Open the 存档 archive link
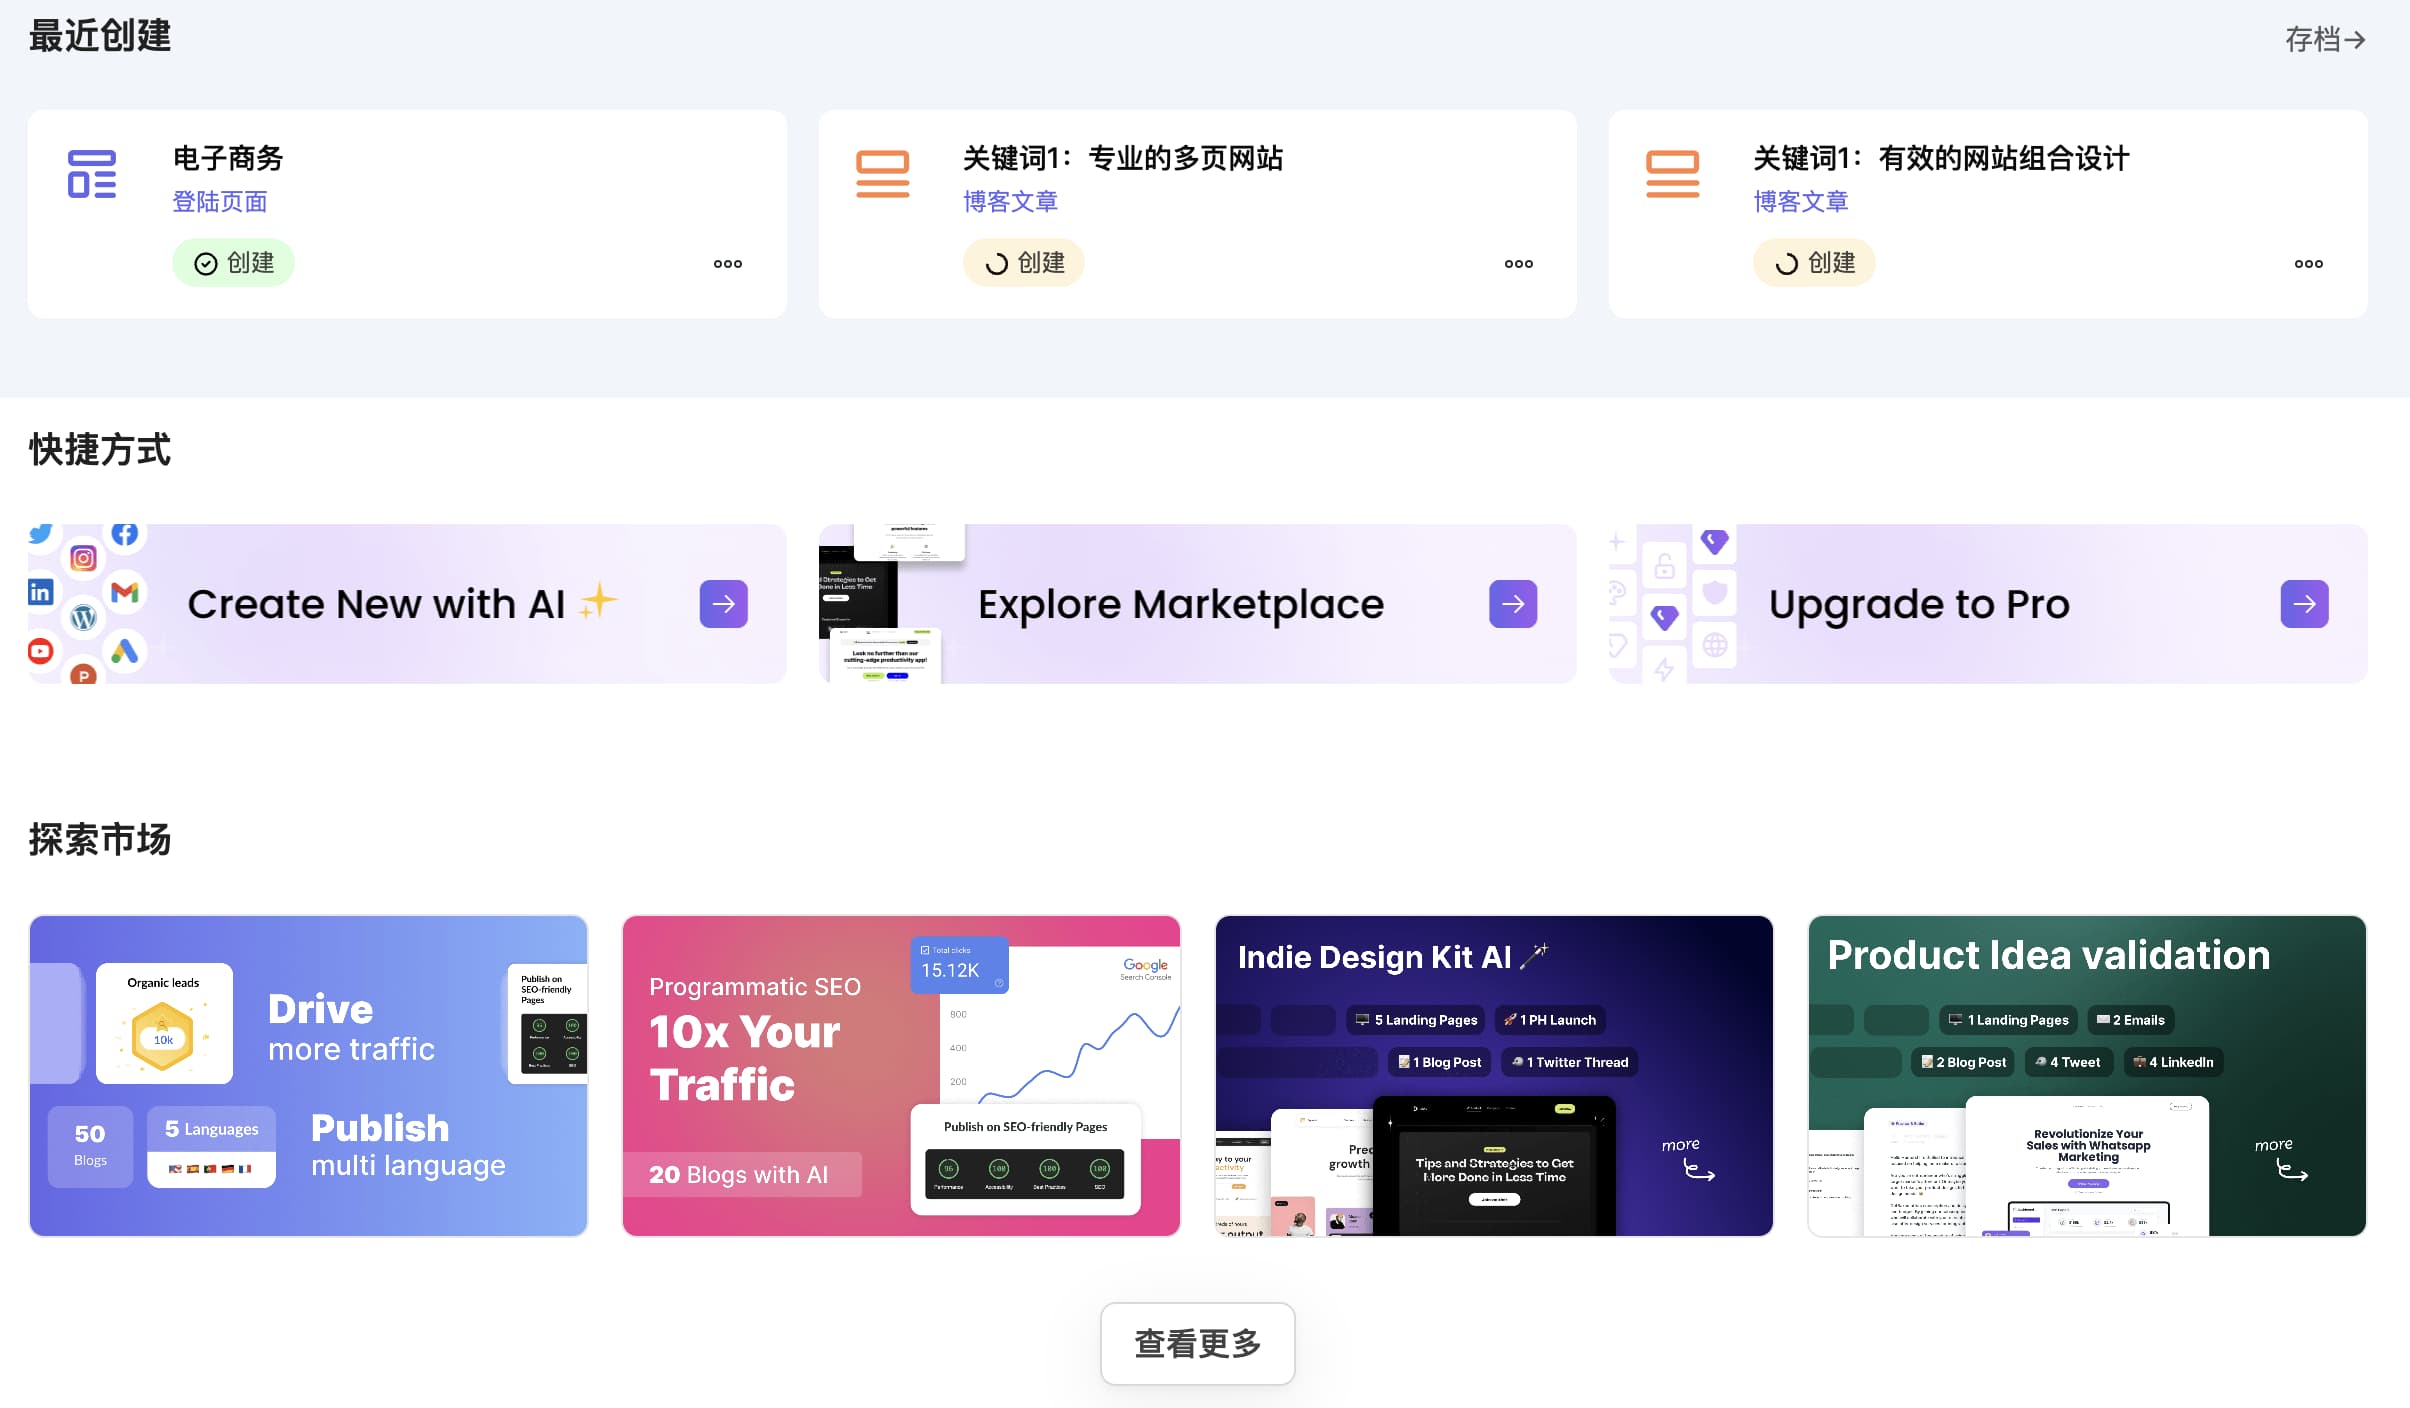 click(2324, 40)
